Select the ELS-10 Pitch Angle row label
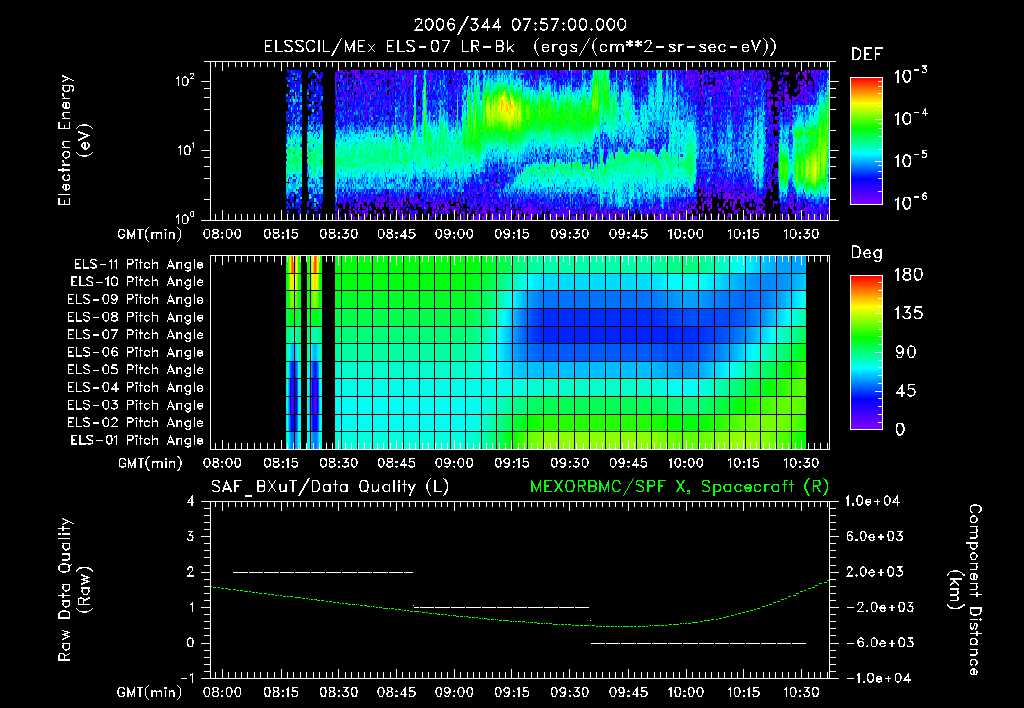This screenshot has height=708, width=1024. (136, 282)
